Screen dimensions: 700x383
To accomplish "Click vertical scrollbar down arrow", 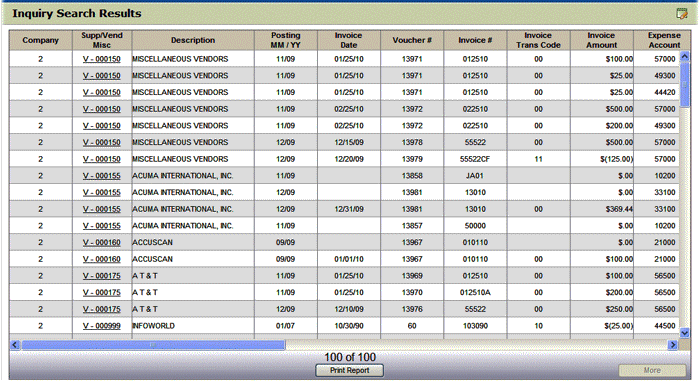I will [x=684, y=333].
